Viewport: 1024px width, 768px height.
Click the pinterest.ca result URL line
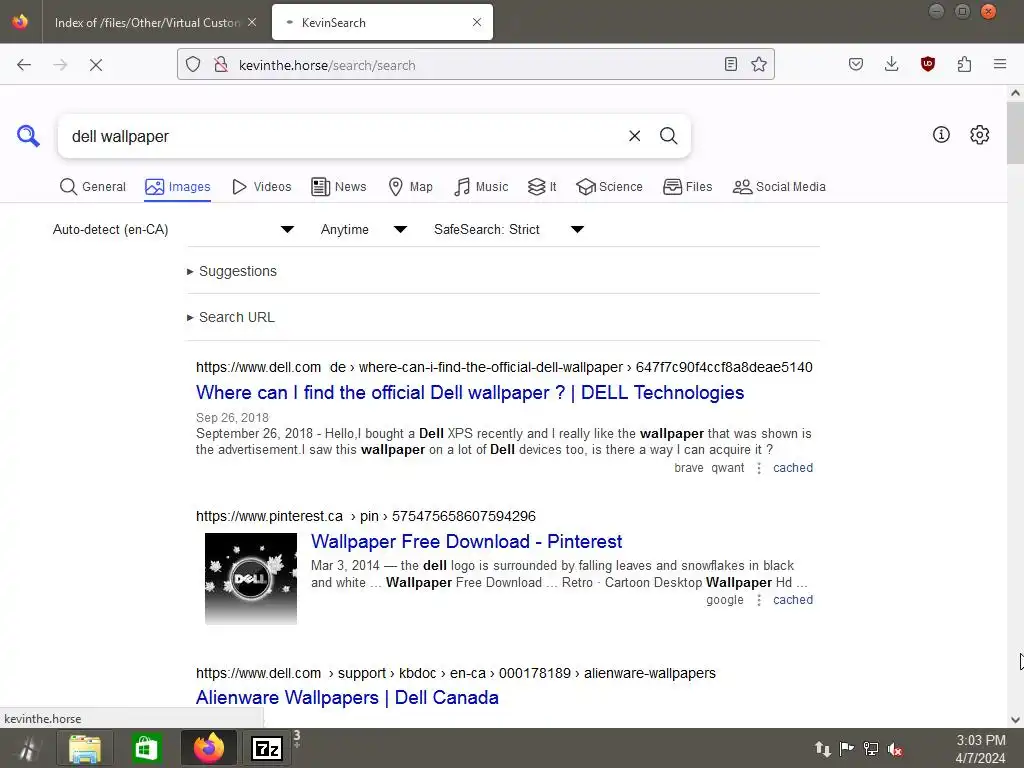(366, 516)
